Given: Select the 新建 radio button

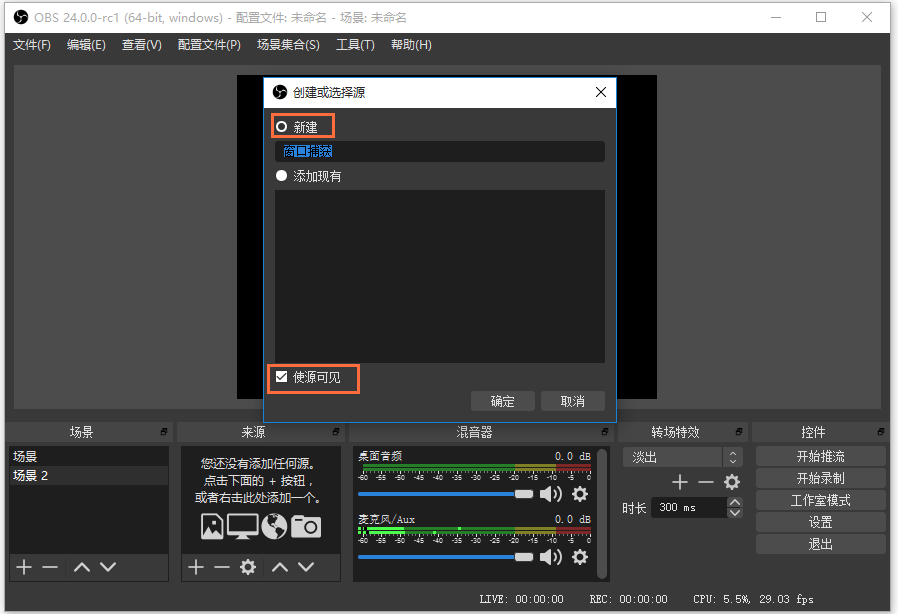Looking at the screenshot, I should click(281, 125).
